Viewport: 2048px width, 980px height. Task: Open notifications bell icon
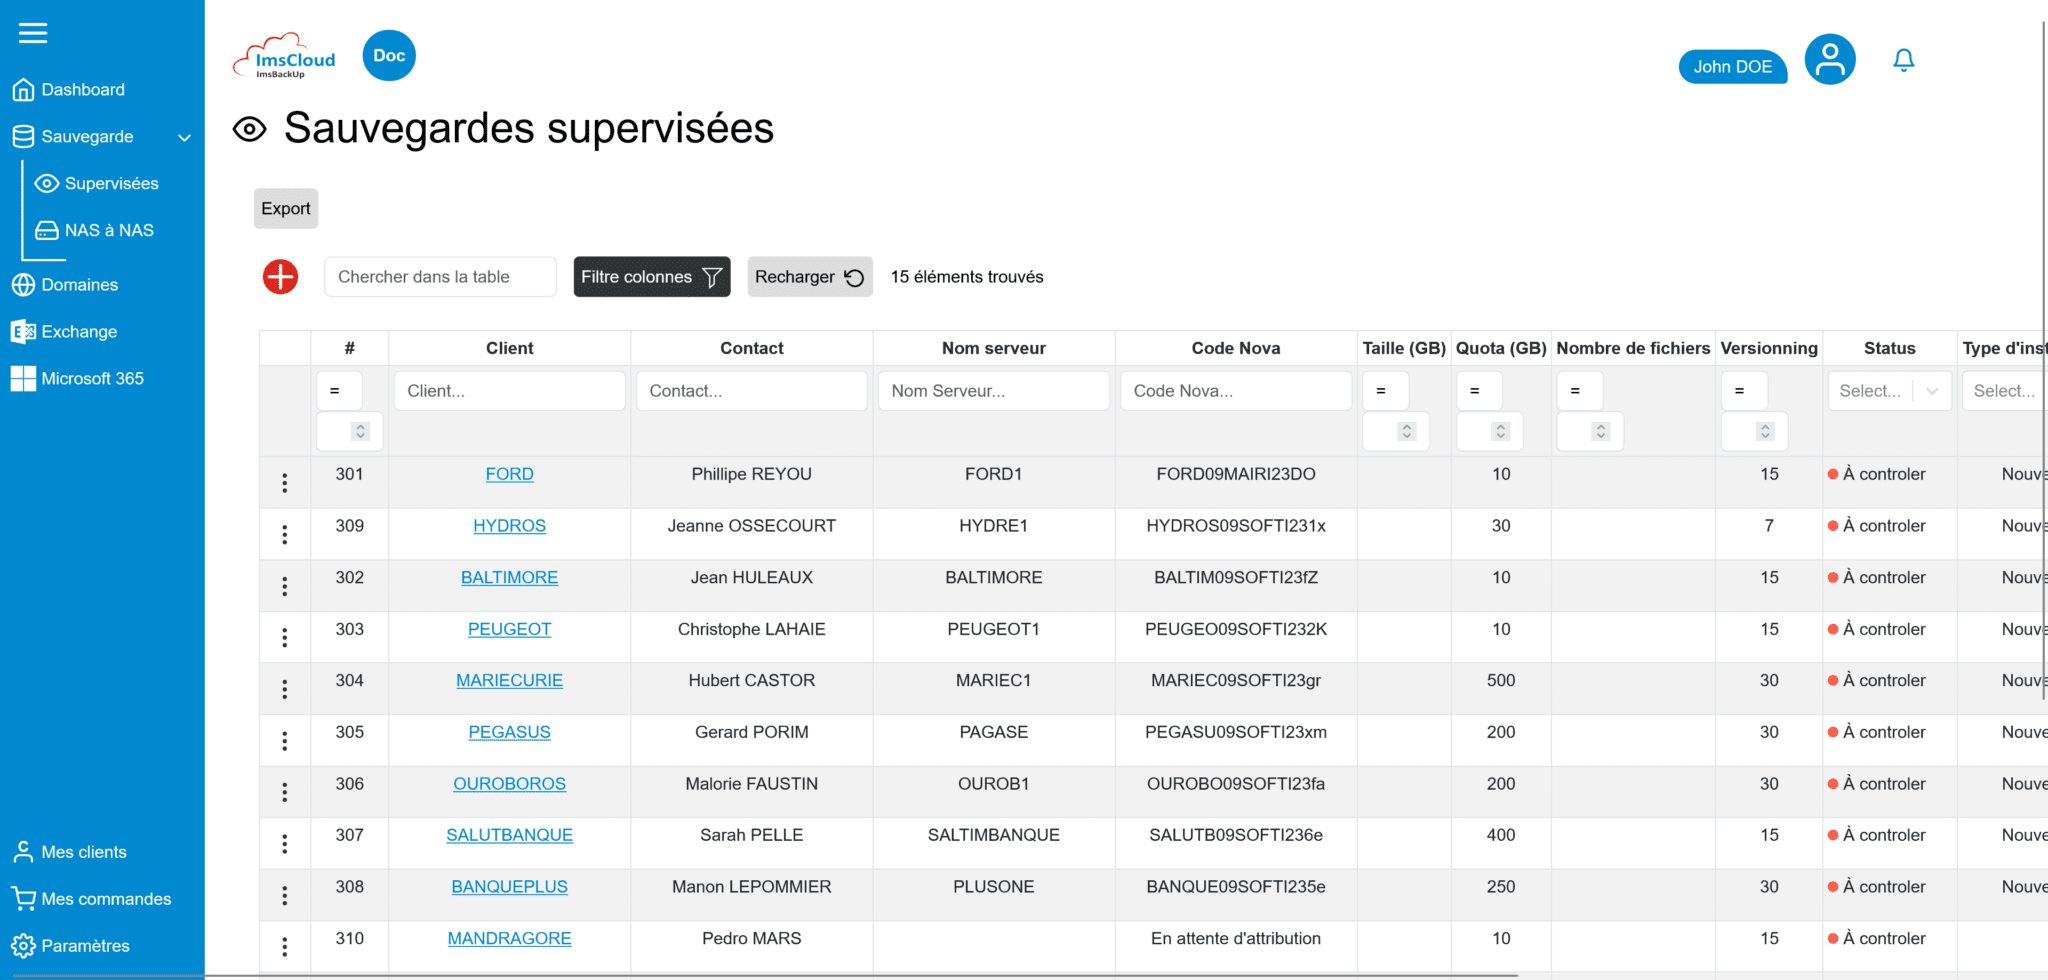pos(1903,61)
